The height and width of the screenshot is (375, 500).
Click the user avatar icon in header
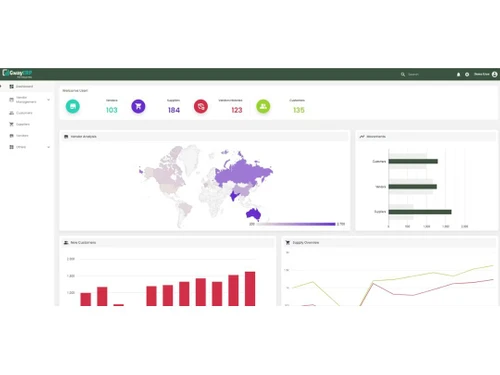pyautogui.click(x=495, y=74)
